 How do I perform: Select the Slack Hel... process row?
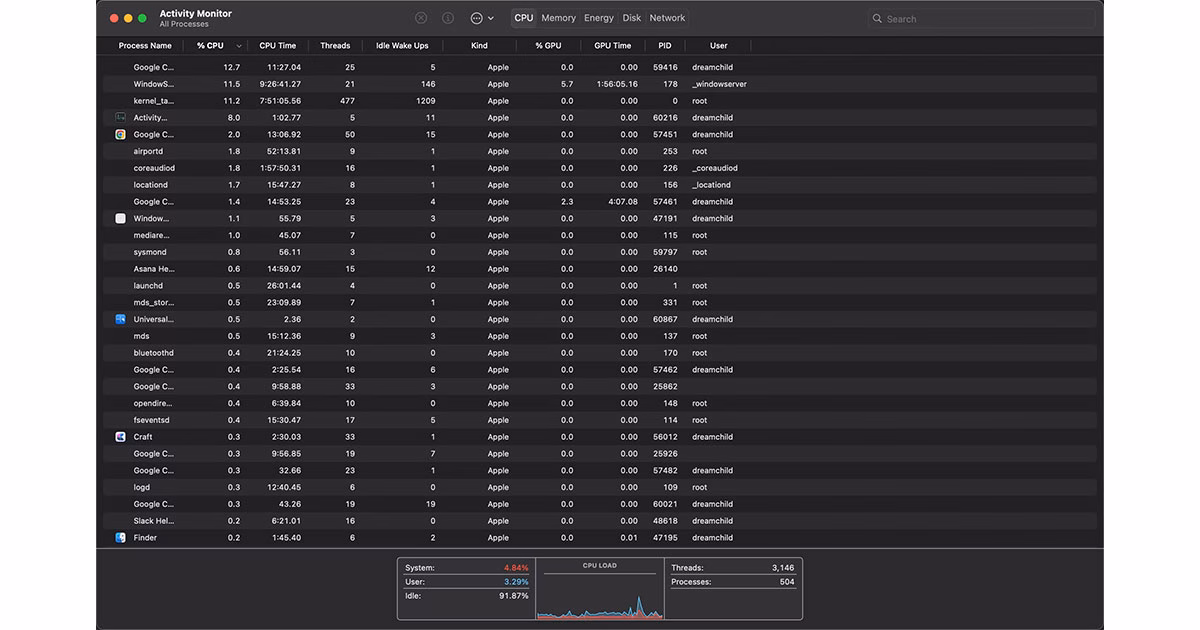click(600, 521)
